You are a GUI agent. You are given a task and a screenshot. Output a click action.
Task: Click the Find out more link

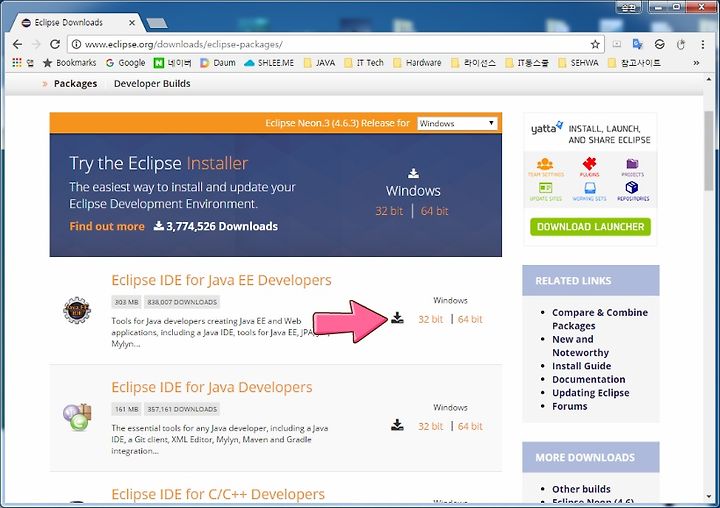click(x=107, y=226)
